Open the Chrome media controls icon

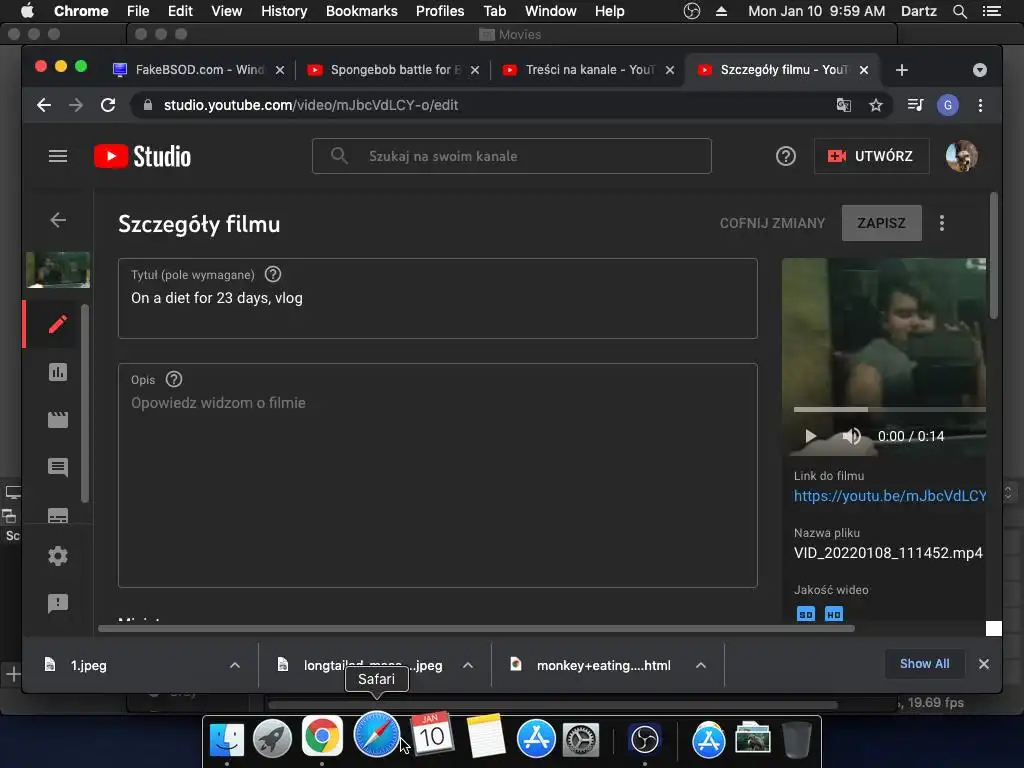[x=916, y=105]
